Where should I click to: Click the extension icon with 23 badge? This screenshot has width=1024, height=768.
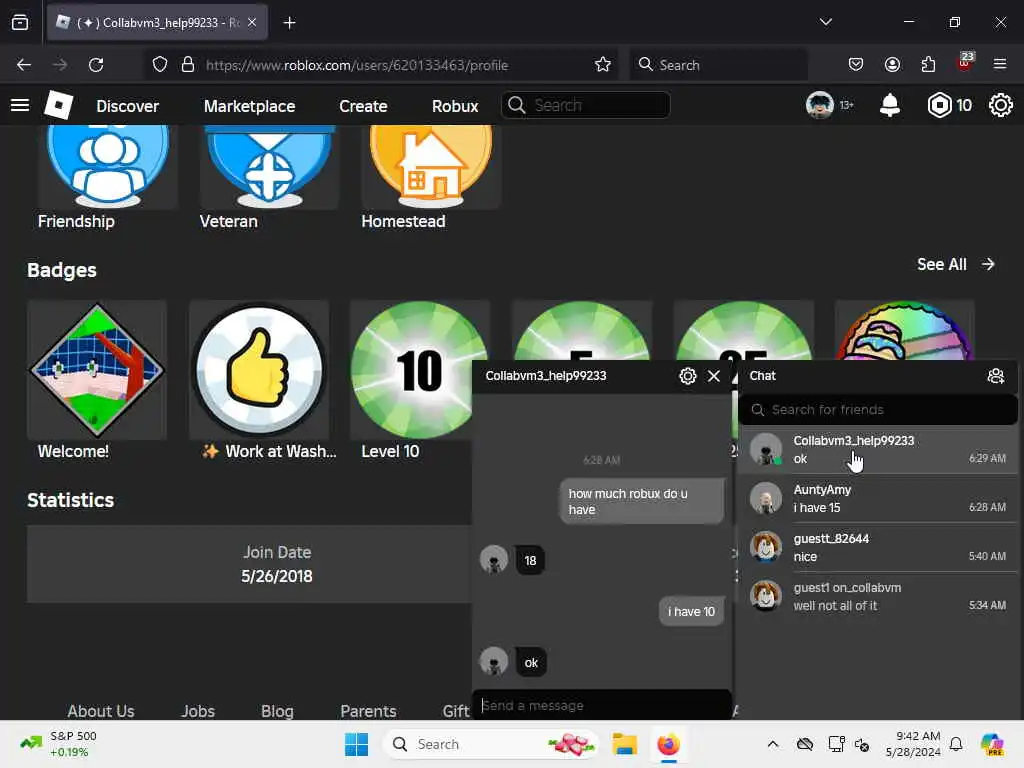click(965, 62)
